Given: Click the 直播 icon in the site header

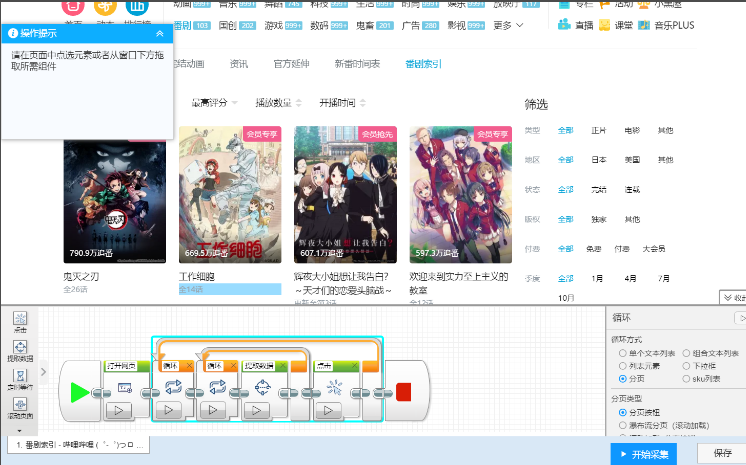Looking at the screenshot, I should [564, 24].
